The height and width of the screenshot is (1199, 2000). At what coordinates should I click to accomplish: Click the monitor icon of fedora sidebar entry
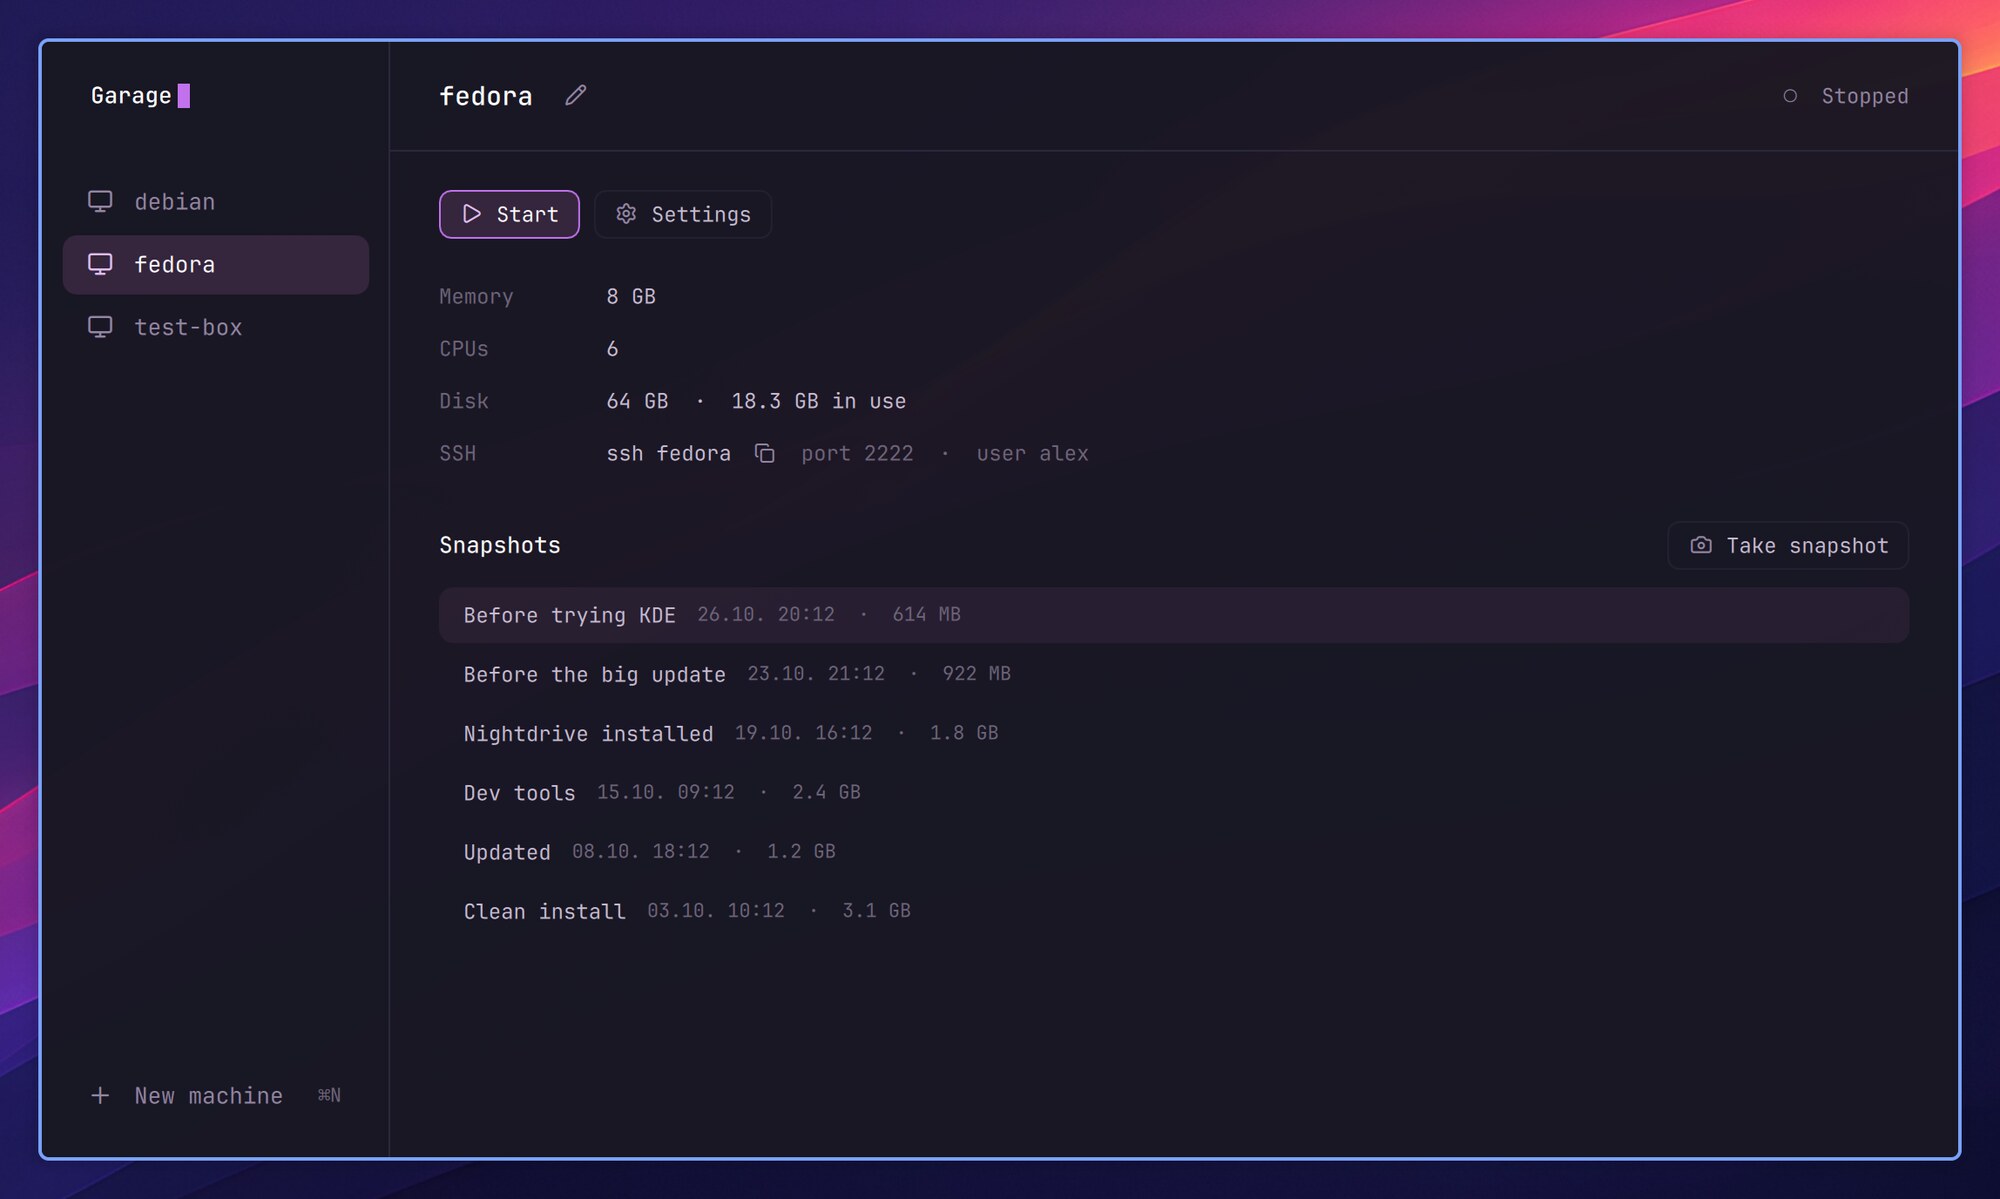coord(100,264)
